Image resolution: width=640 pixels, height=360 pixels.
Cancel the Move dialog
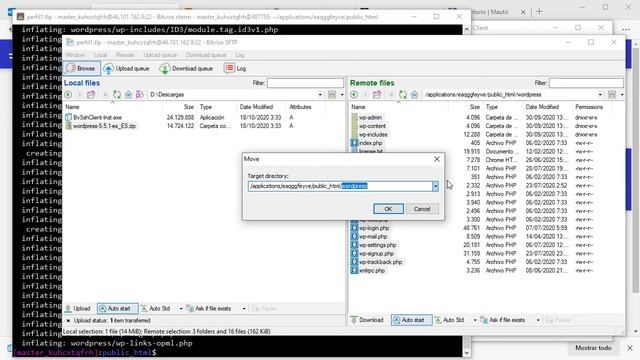point(422,209)
